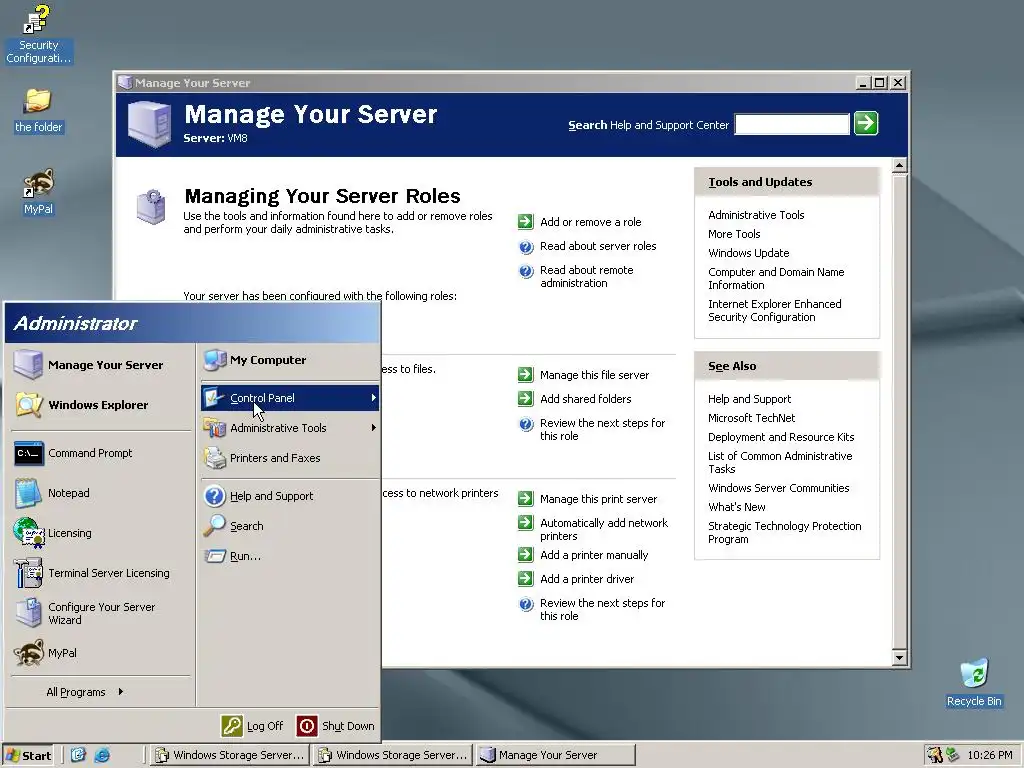Open Control Panel menu item
Screen dimensions: 1024x768
(290, 398)
